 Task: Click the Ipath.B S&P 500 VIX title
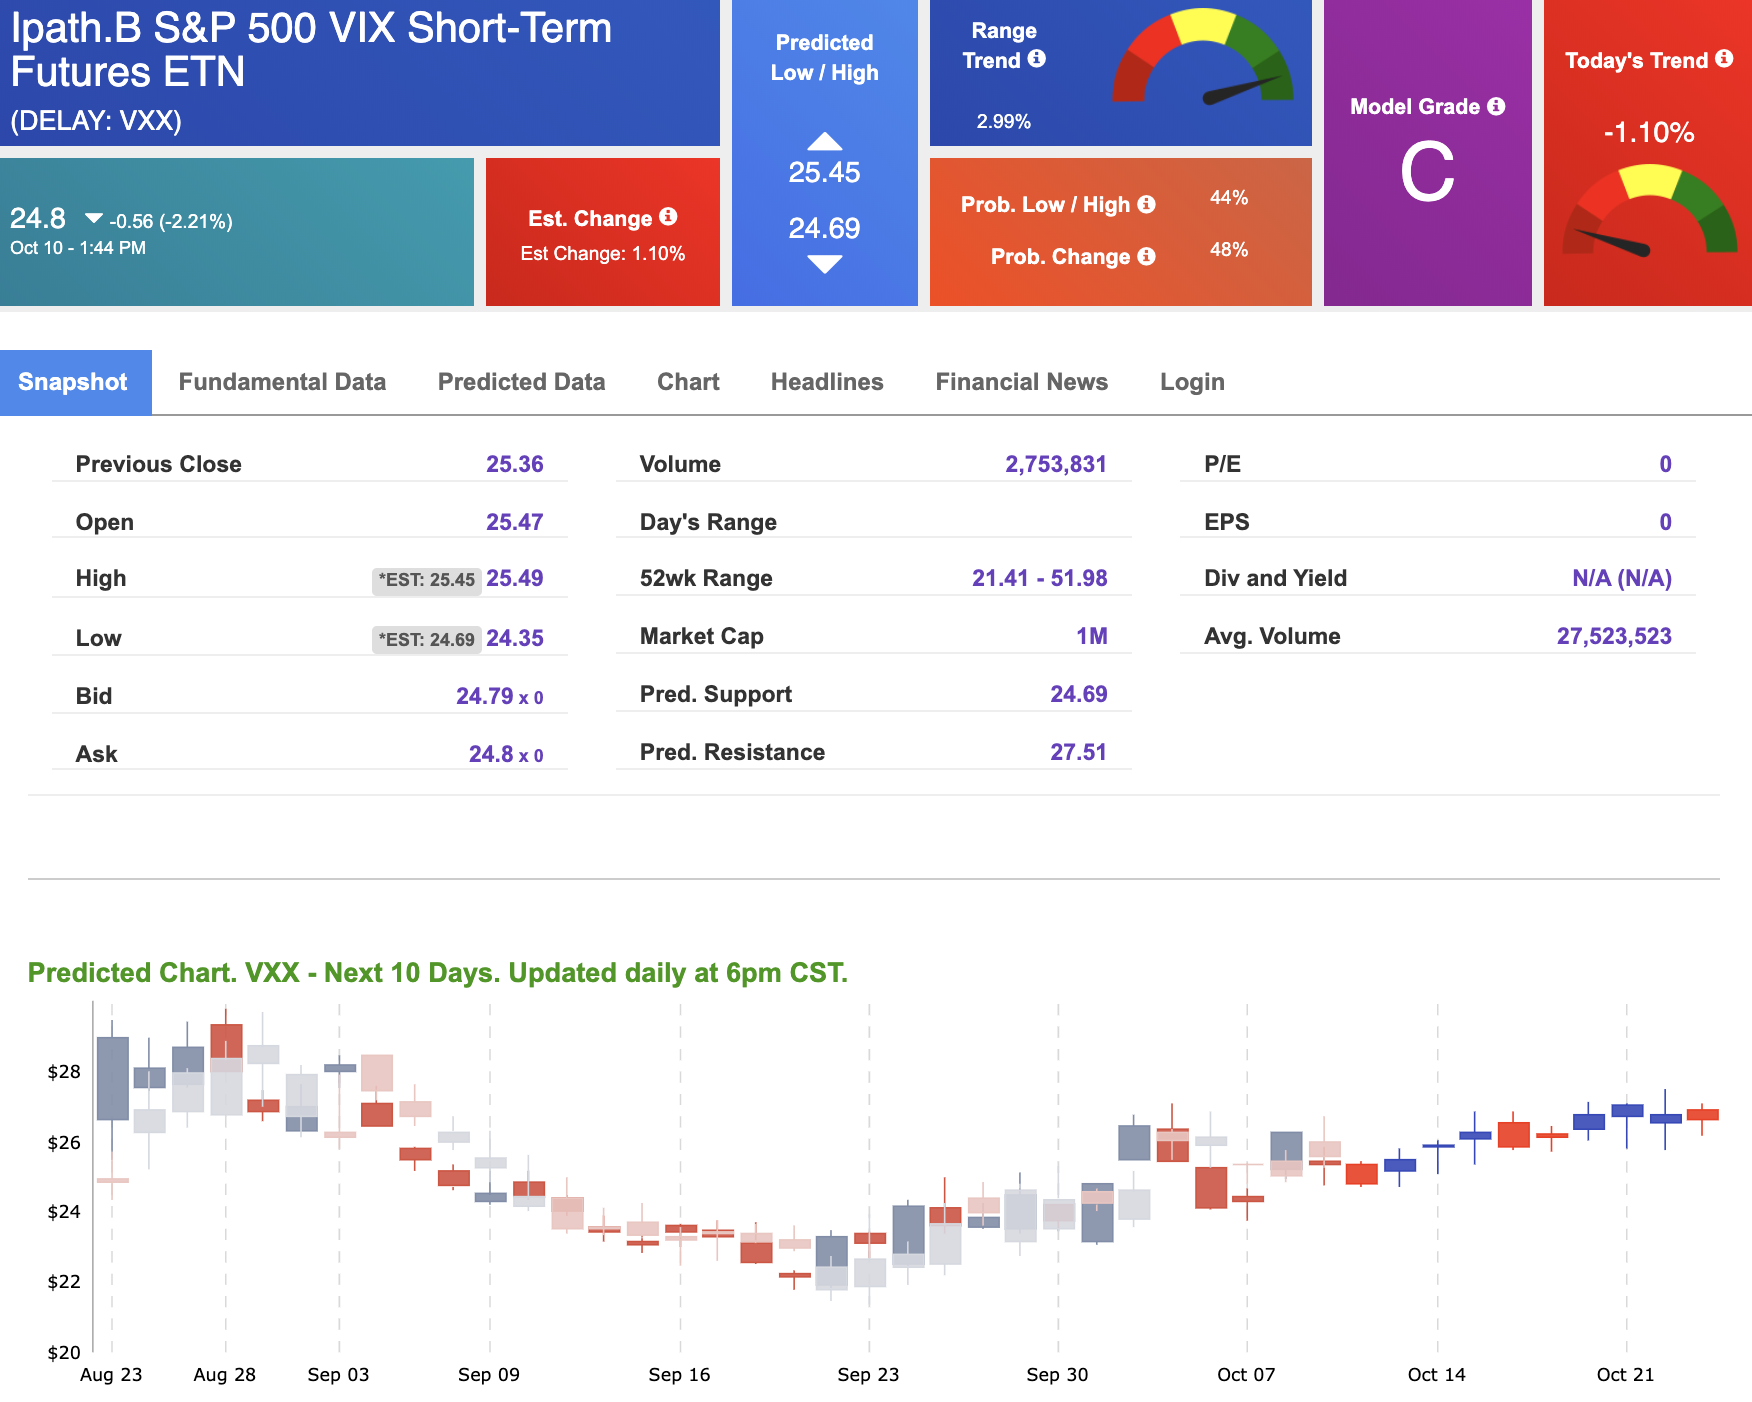click(311, 49)
